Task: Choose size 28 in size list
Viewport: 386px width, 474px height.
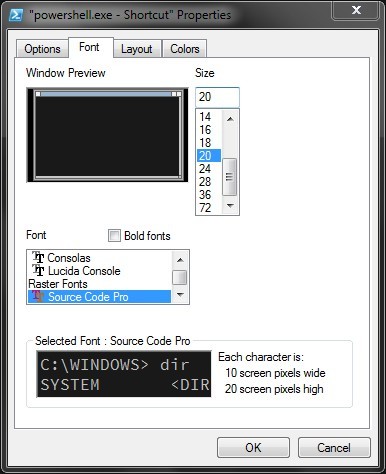Action: point(209,182)
